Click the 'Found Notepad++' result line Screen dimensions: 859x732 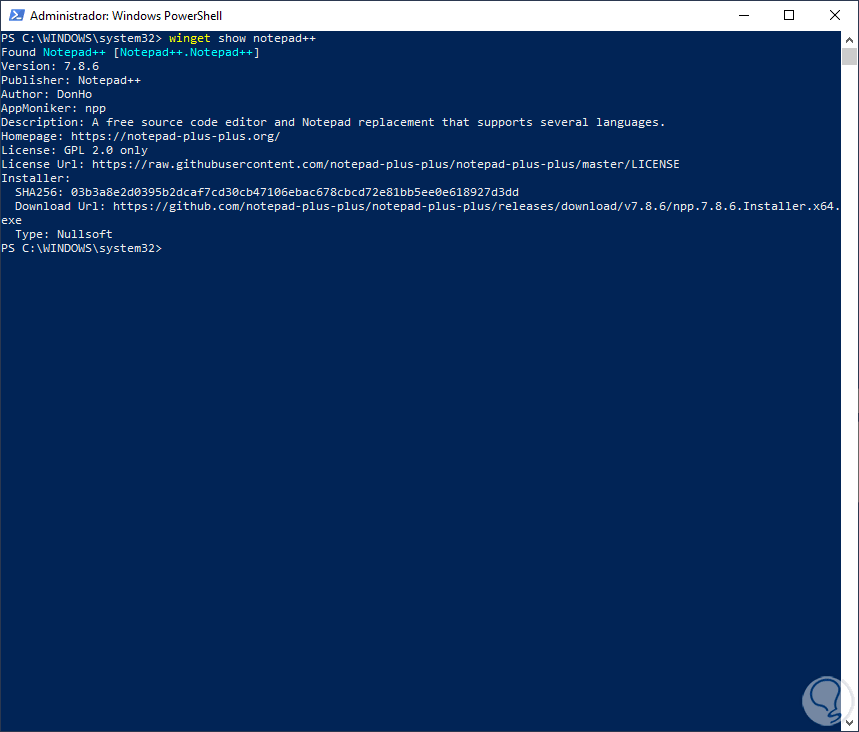click(x=130, y=52)
